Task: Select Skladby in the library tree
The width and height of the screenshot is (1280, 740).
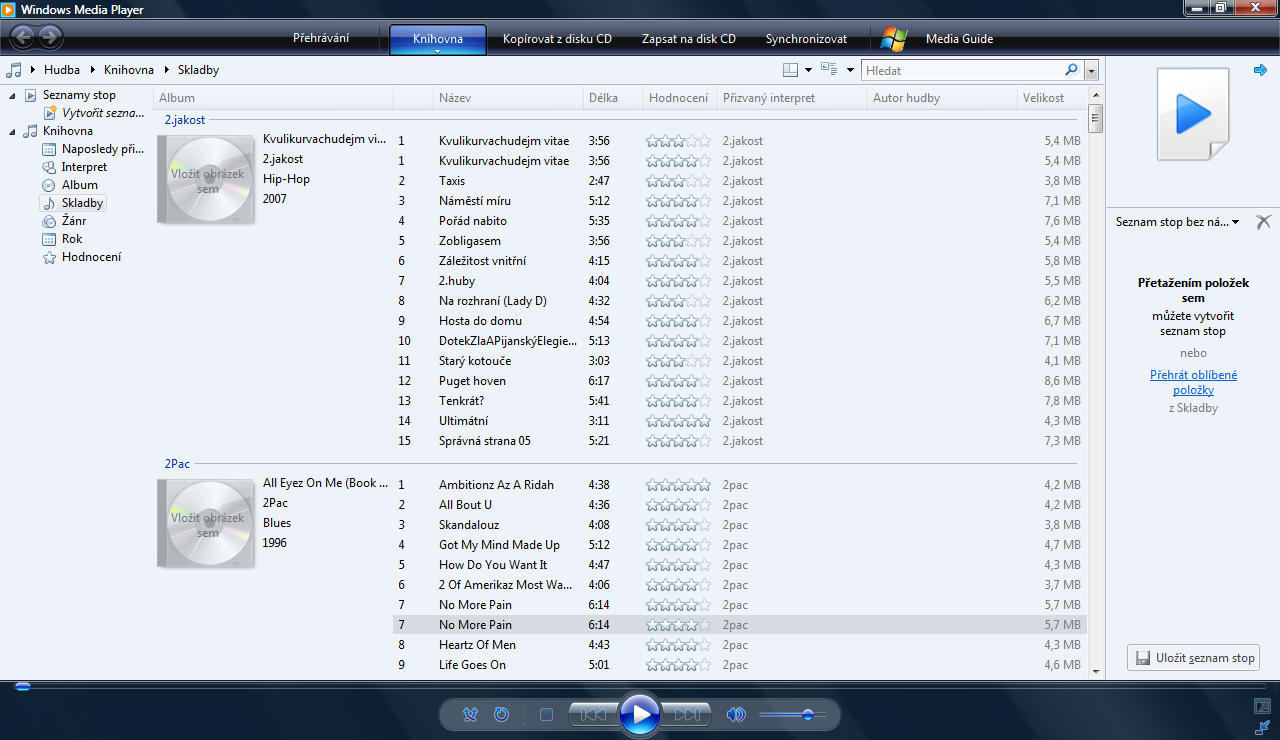Action: [x=82, y=203]
